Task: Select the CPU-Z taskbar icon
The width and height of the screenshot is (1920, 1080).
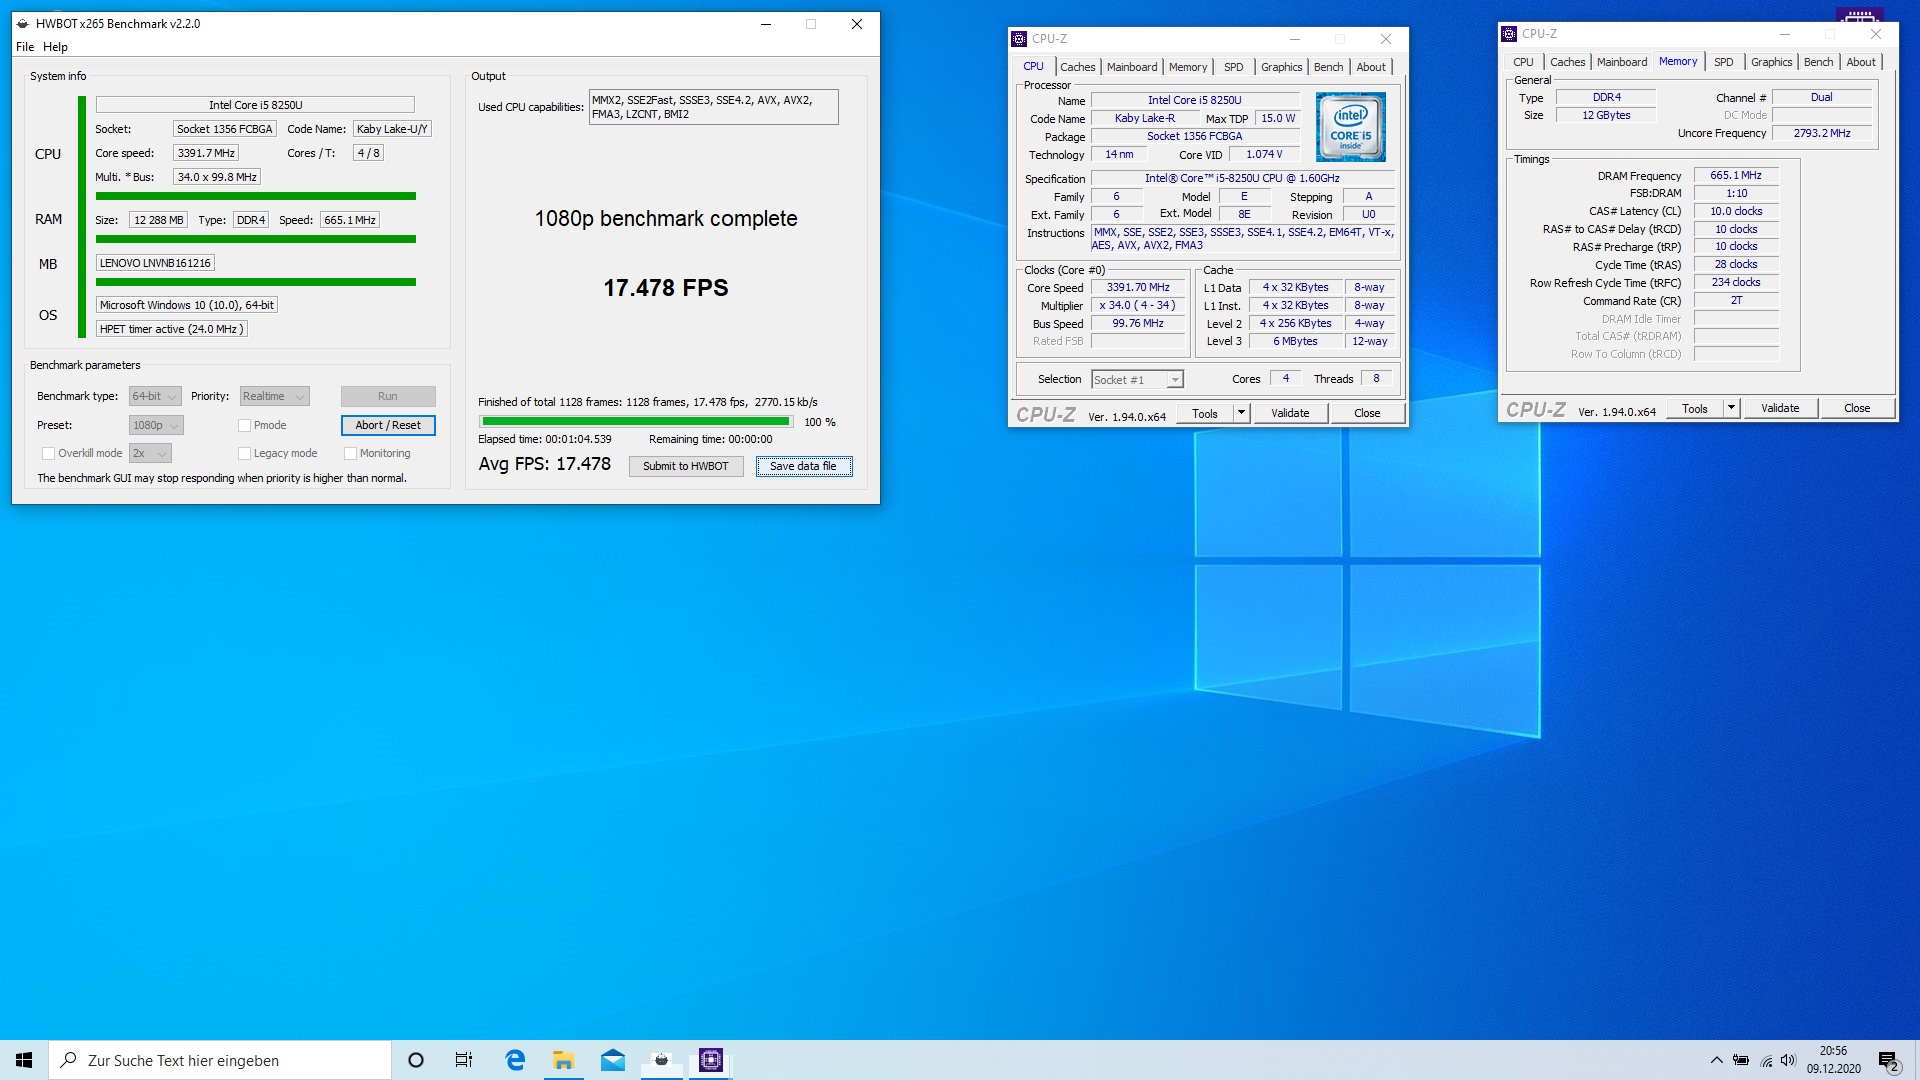Action: pyautogui.click(x=711, y=1060)
